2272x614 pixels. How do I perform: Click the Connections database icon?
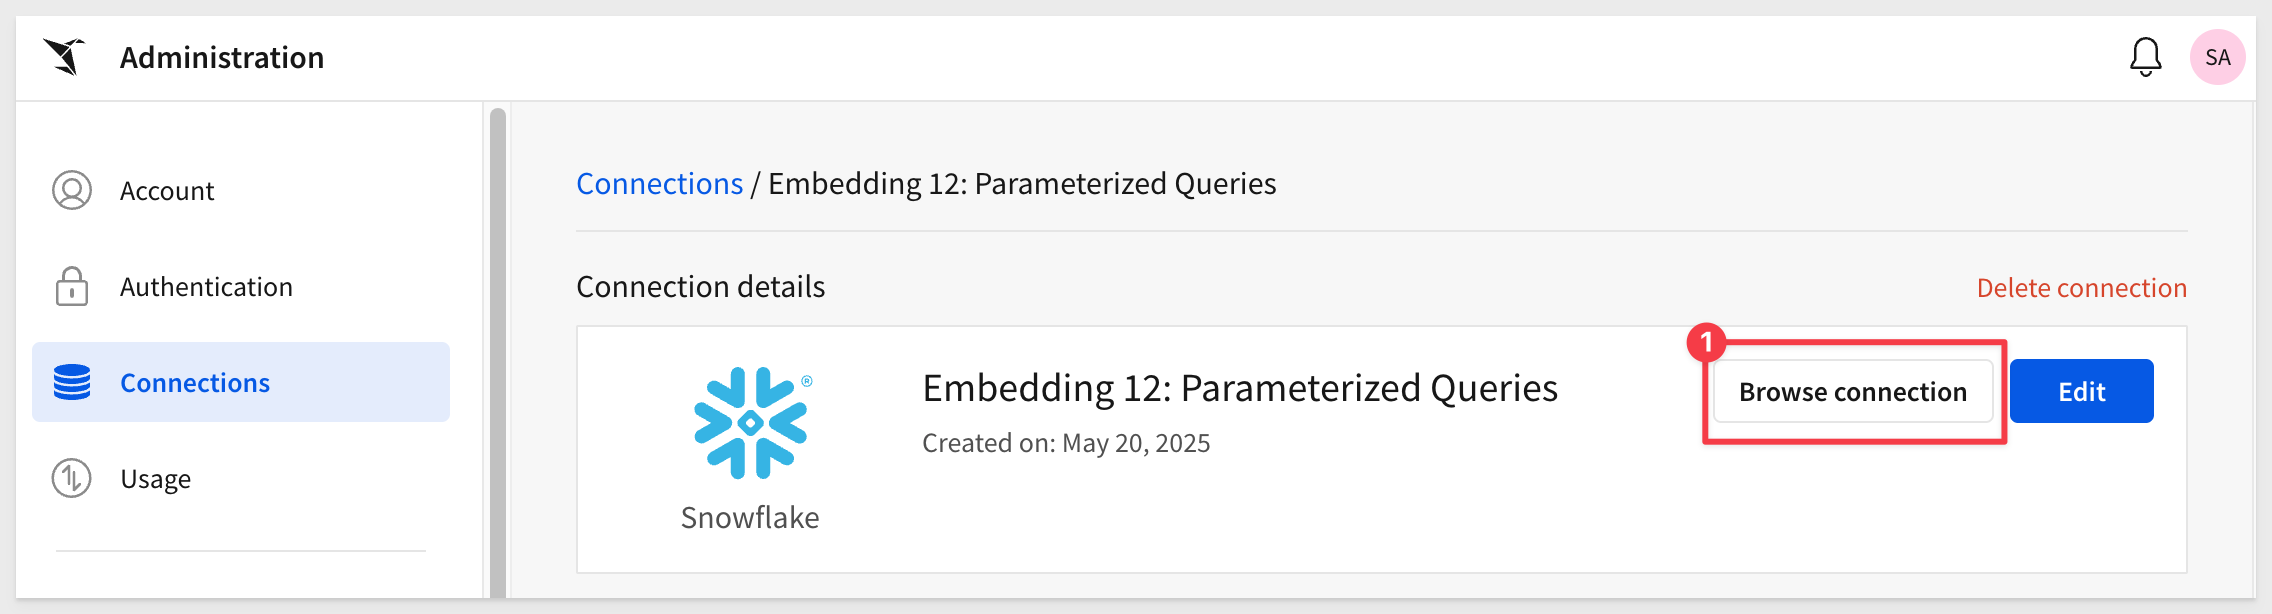tap(72, 382)
